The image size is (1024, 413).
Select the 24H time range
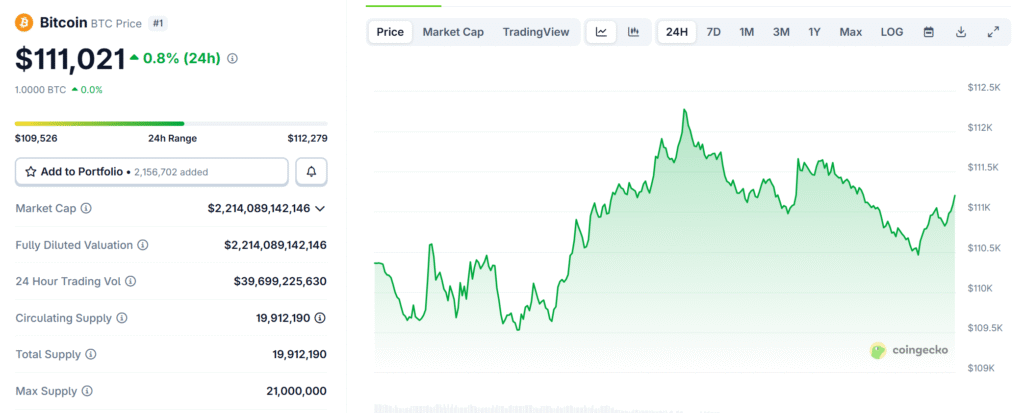[677, 32]
